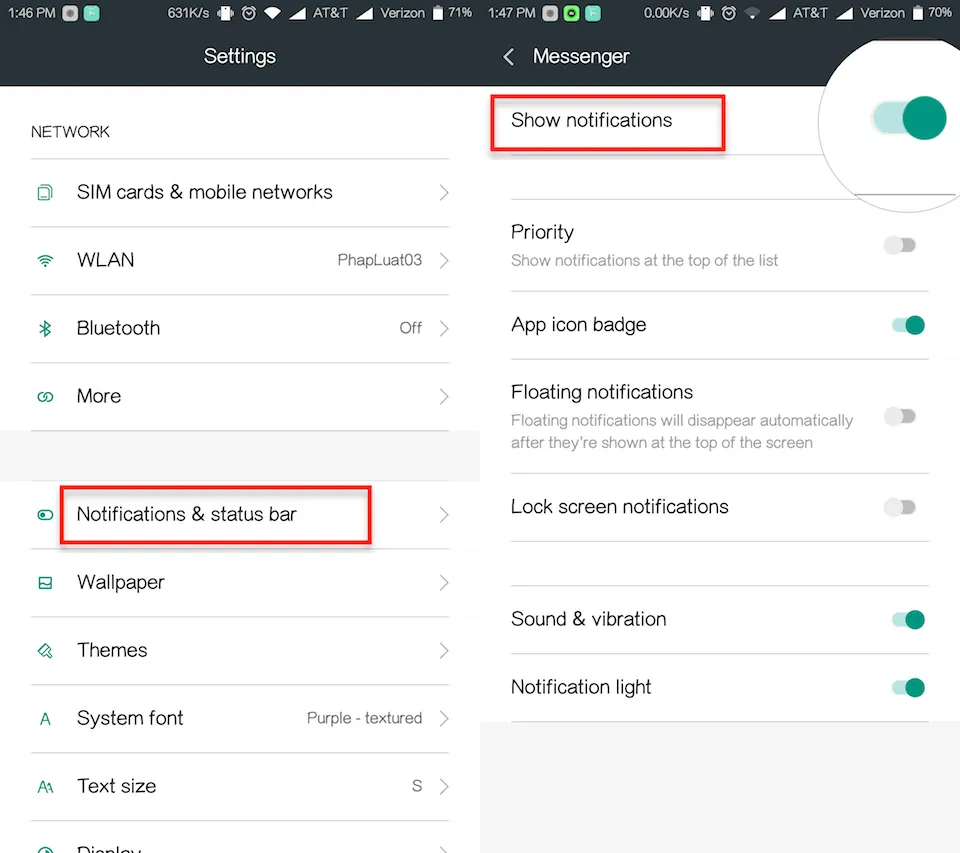Tap the More link icon
Viewport: 960px width, 853px height.
(45, 397)
